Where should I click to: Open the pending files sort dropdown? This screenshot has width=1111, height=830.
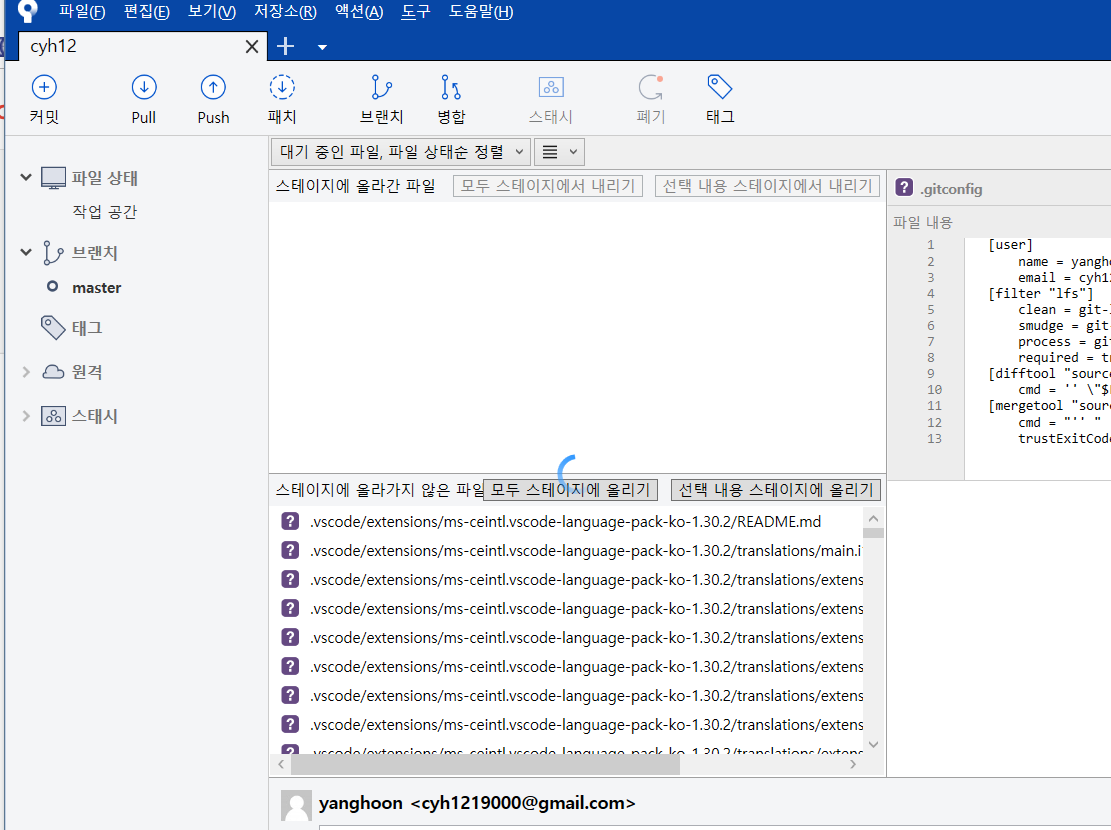(400, 152)
